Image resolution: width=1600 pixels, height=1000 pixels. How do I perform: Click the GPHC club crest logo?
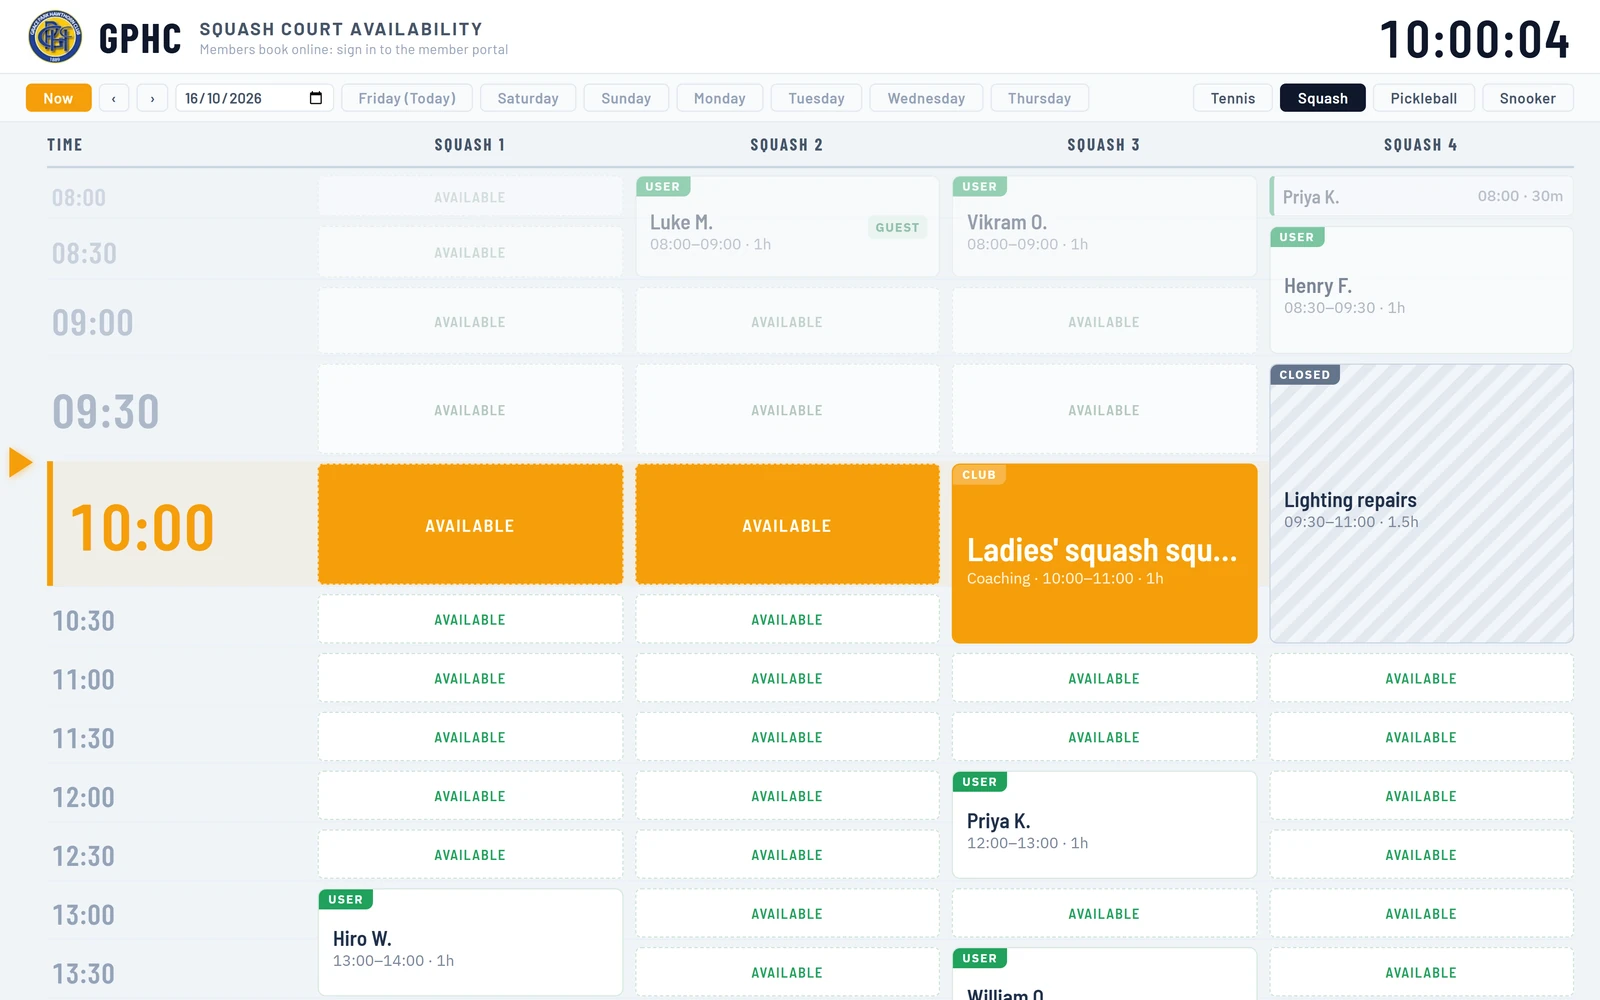[55, 37]
